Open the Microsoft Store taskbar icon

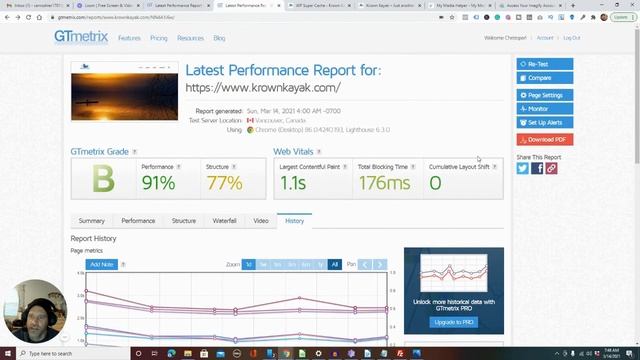(x=204, y=353)
